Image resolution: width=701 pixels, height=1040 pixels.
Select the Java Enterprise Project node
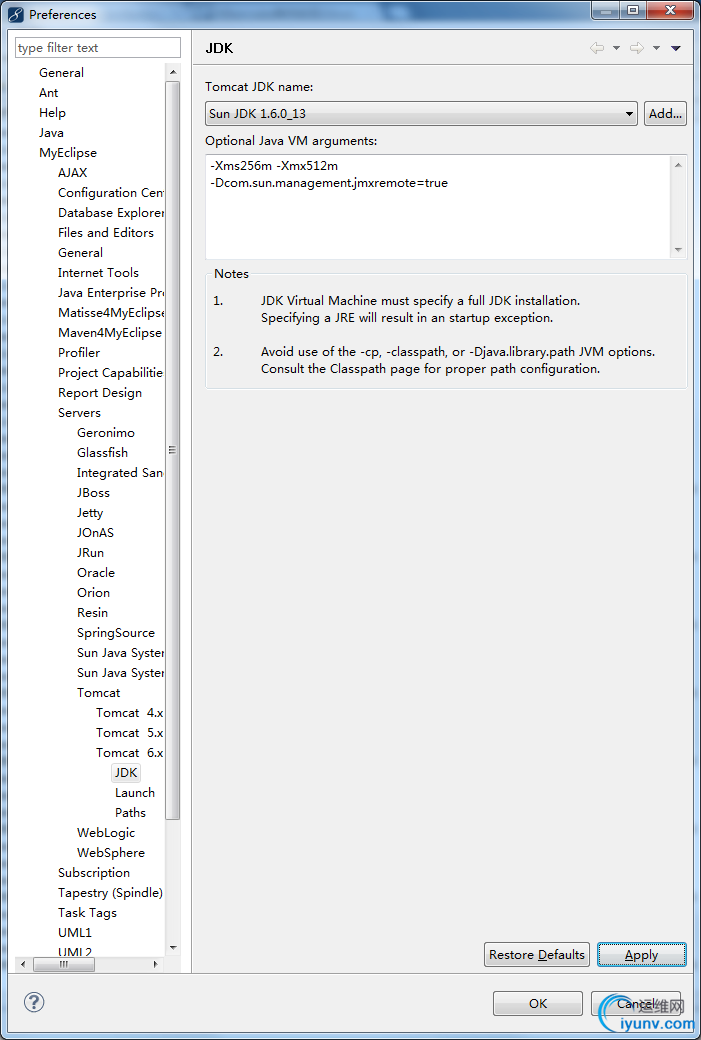point(111,292)
